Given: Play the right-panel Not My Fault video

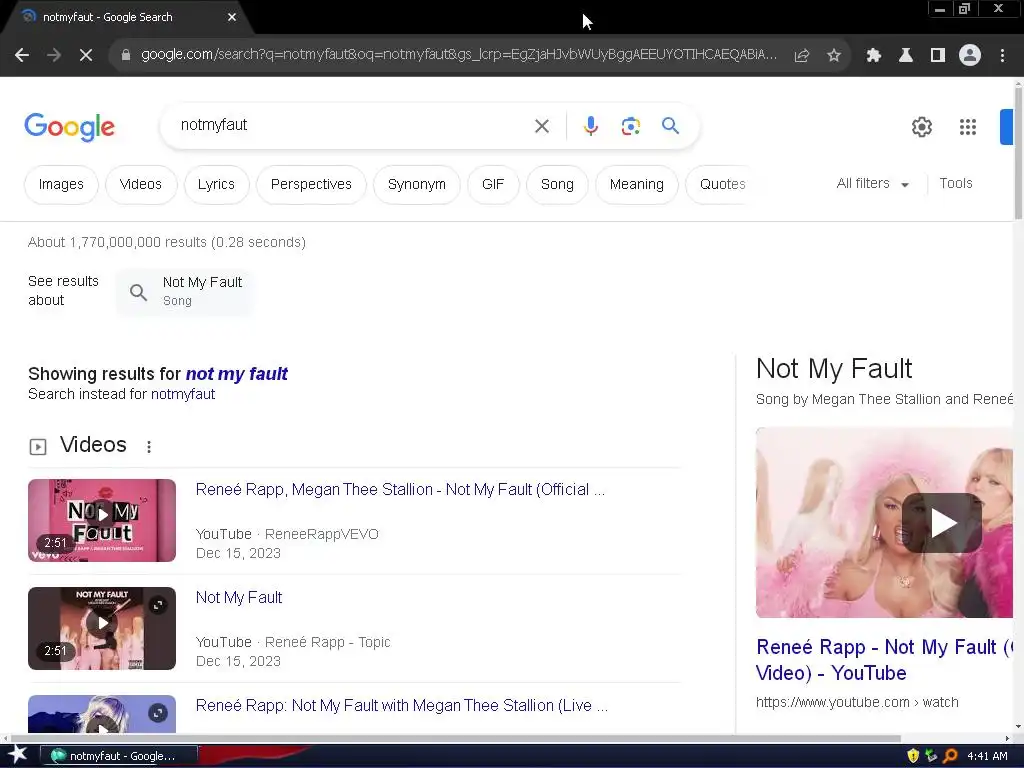Looking at the screenshot, I should [x=942, y=523].
